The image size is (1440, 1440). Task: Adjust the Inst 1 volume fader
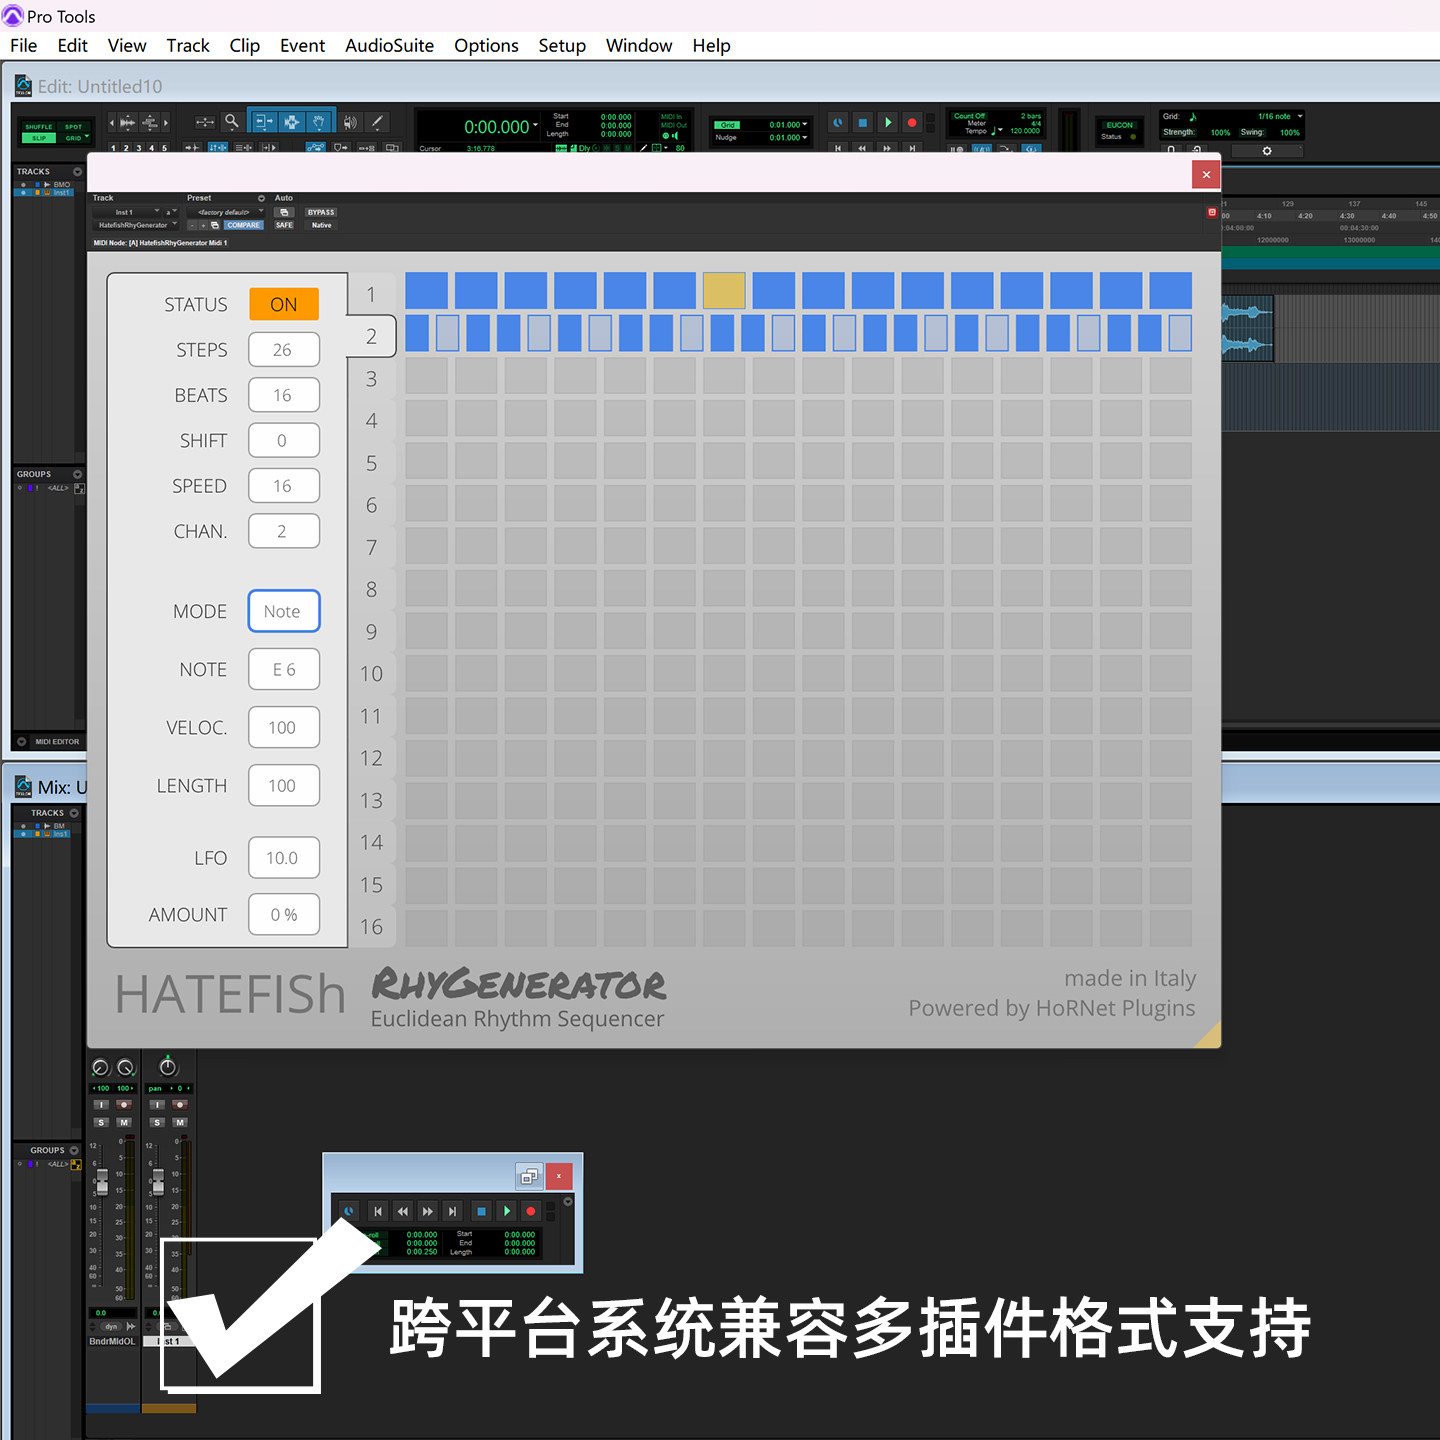coord(157,1183)
